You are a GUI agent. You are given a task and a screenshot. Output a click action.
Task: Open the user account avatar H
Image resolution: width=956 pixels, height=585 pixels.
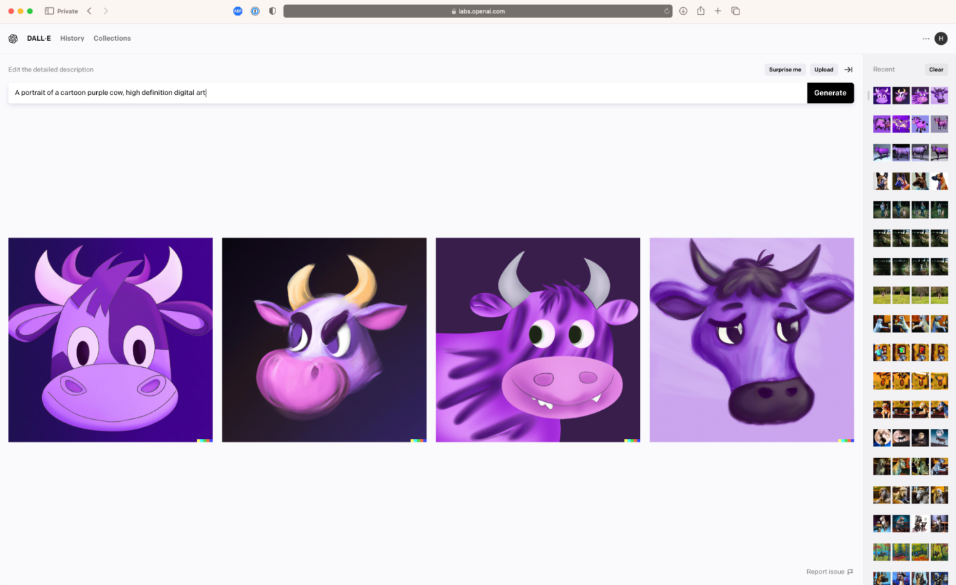click(941, 38)
